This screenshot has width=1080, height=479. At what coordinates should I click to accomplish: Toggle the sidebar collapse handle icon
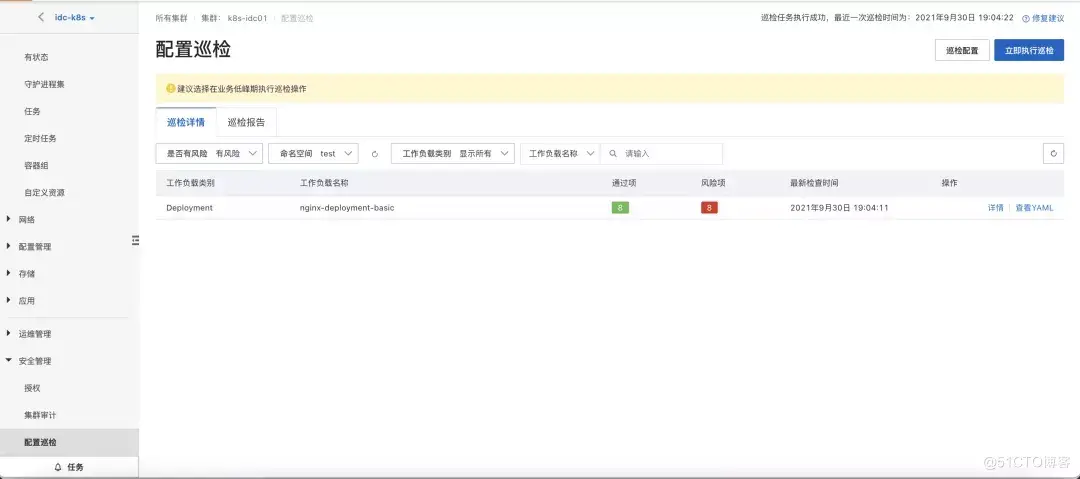pos(136,240)
